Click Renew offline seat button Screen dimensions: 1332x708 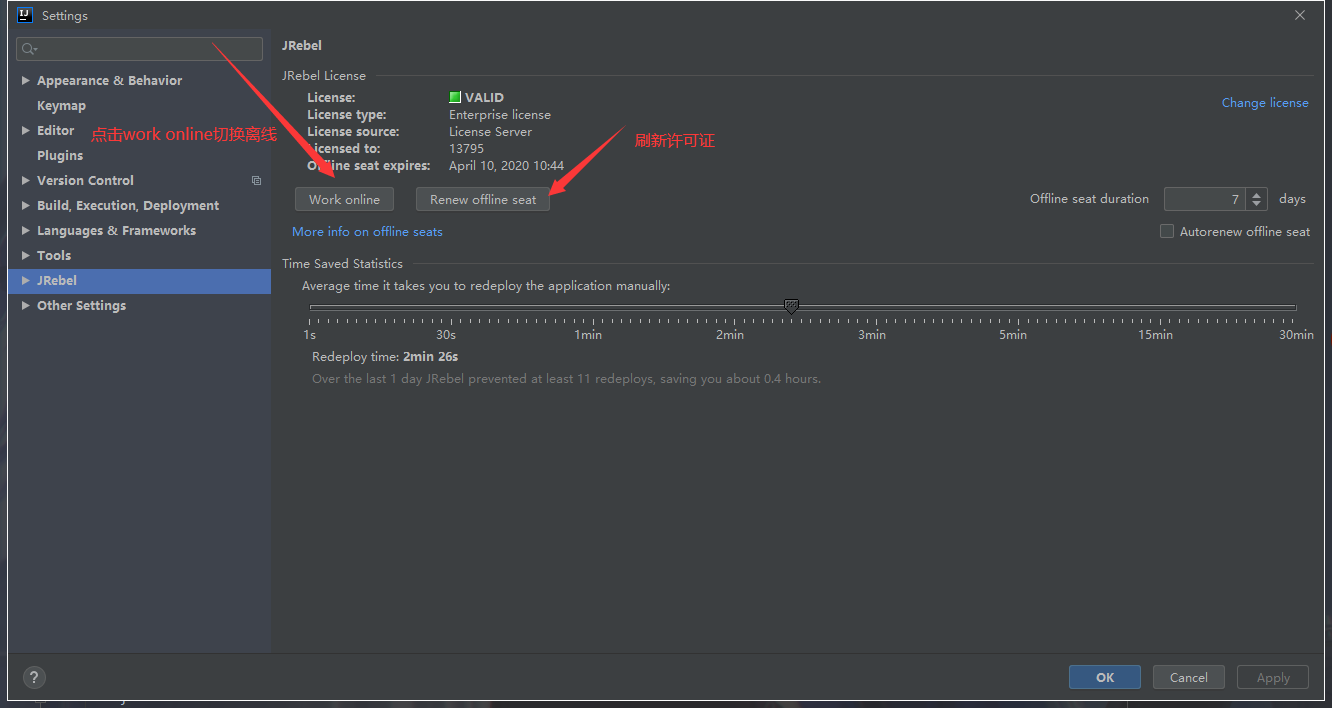[483, 199]
